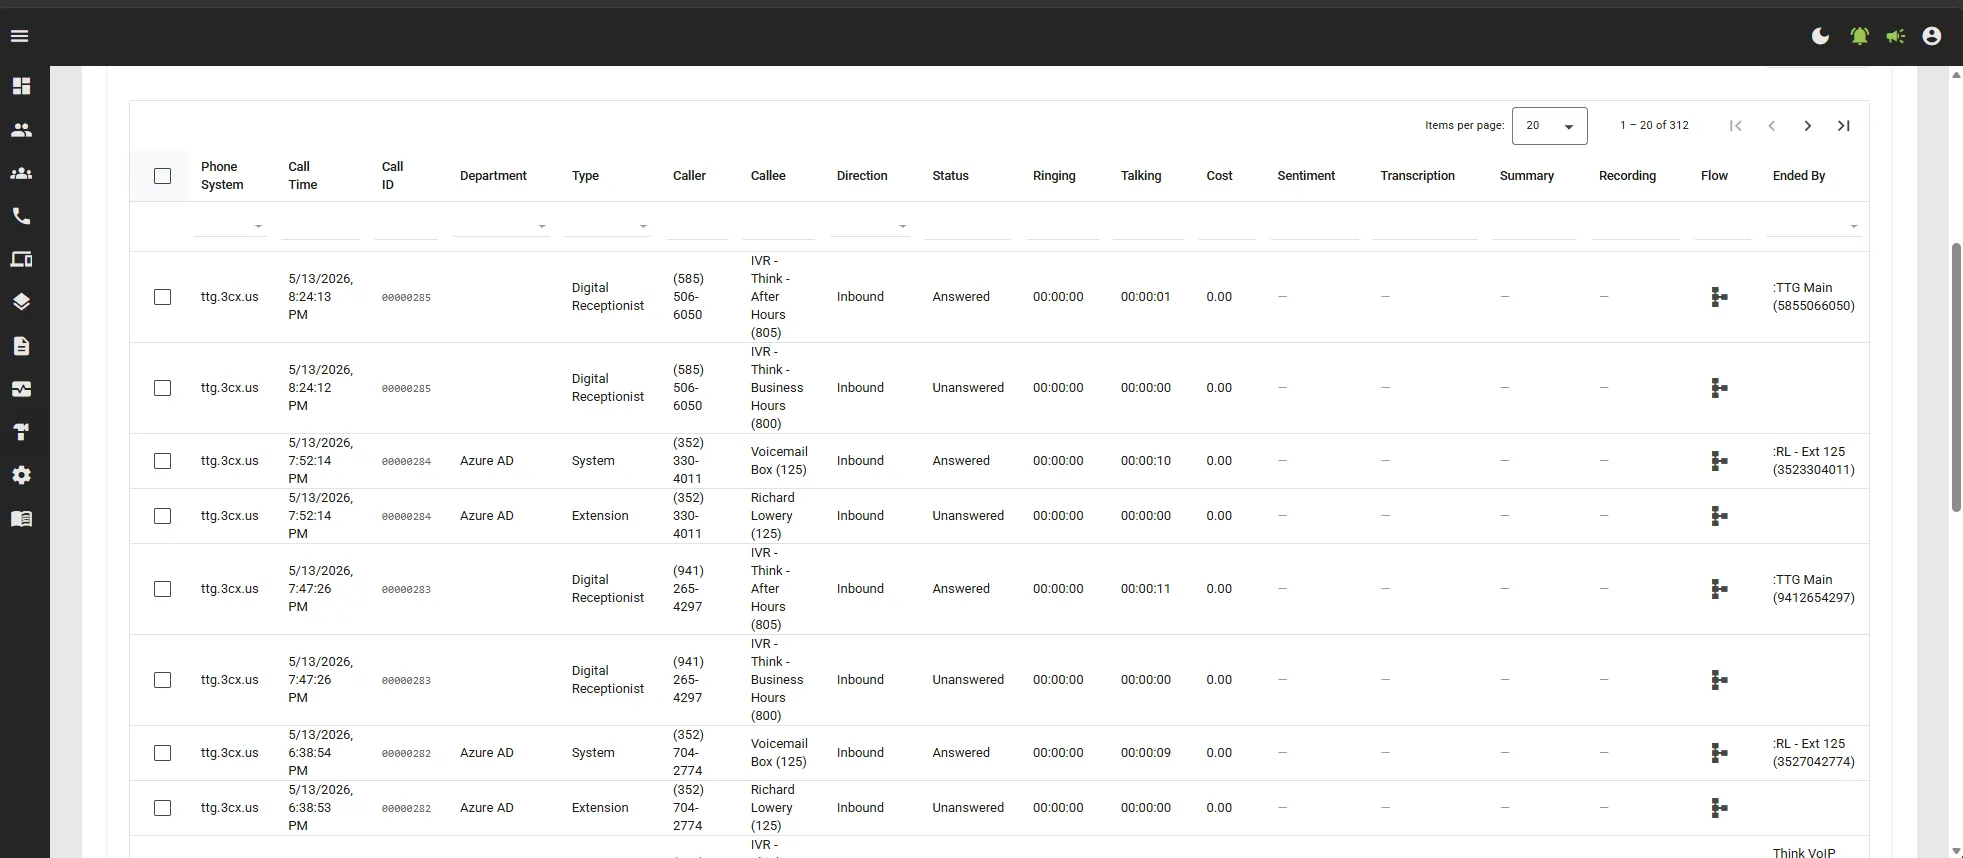Open the Users sidebar icon
The width and height of the screenshot is (1963, 858).
tap(21, 130)
